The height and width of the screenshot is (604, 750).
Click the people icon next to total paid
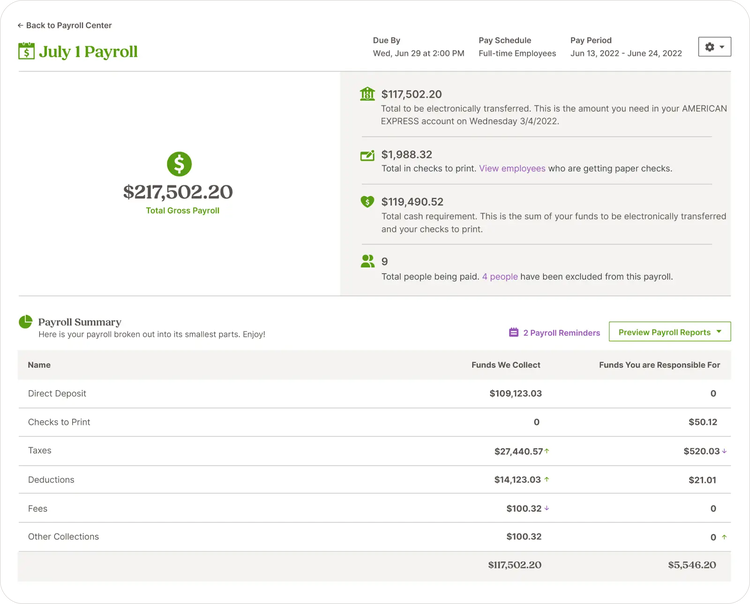367,261
